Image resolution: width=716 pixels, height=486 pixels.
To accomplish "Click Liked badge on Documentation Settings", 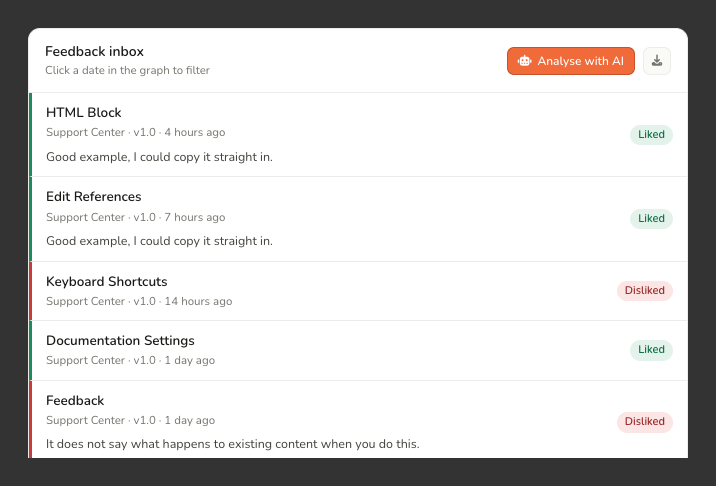I will click(x=651, y=350).
